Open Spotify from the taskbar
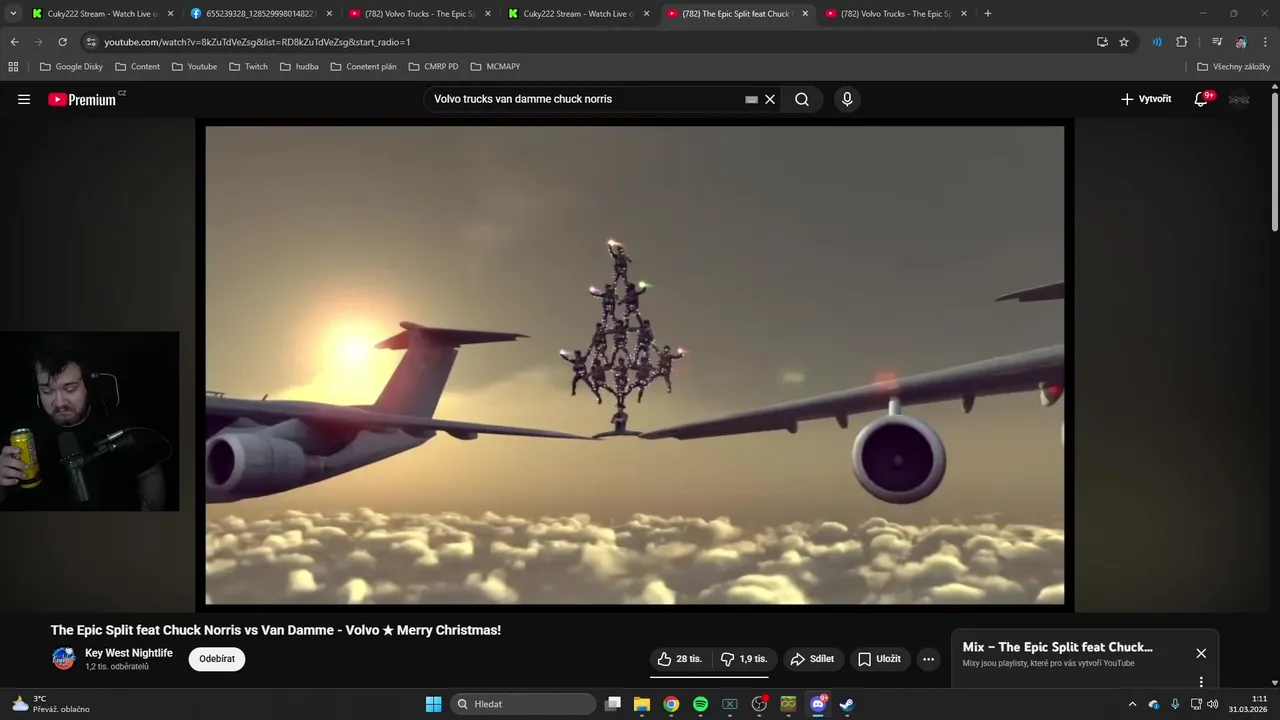This screenshot has height=720, width=1280. pyautogui.click(x=700, y=704)
